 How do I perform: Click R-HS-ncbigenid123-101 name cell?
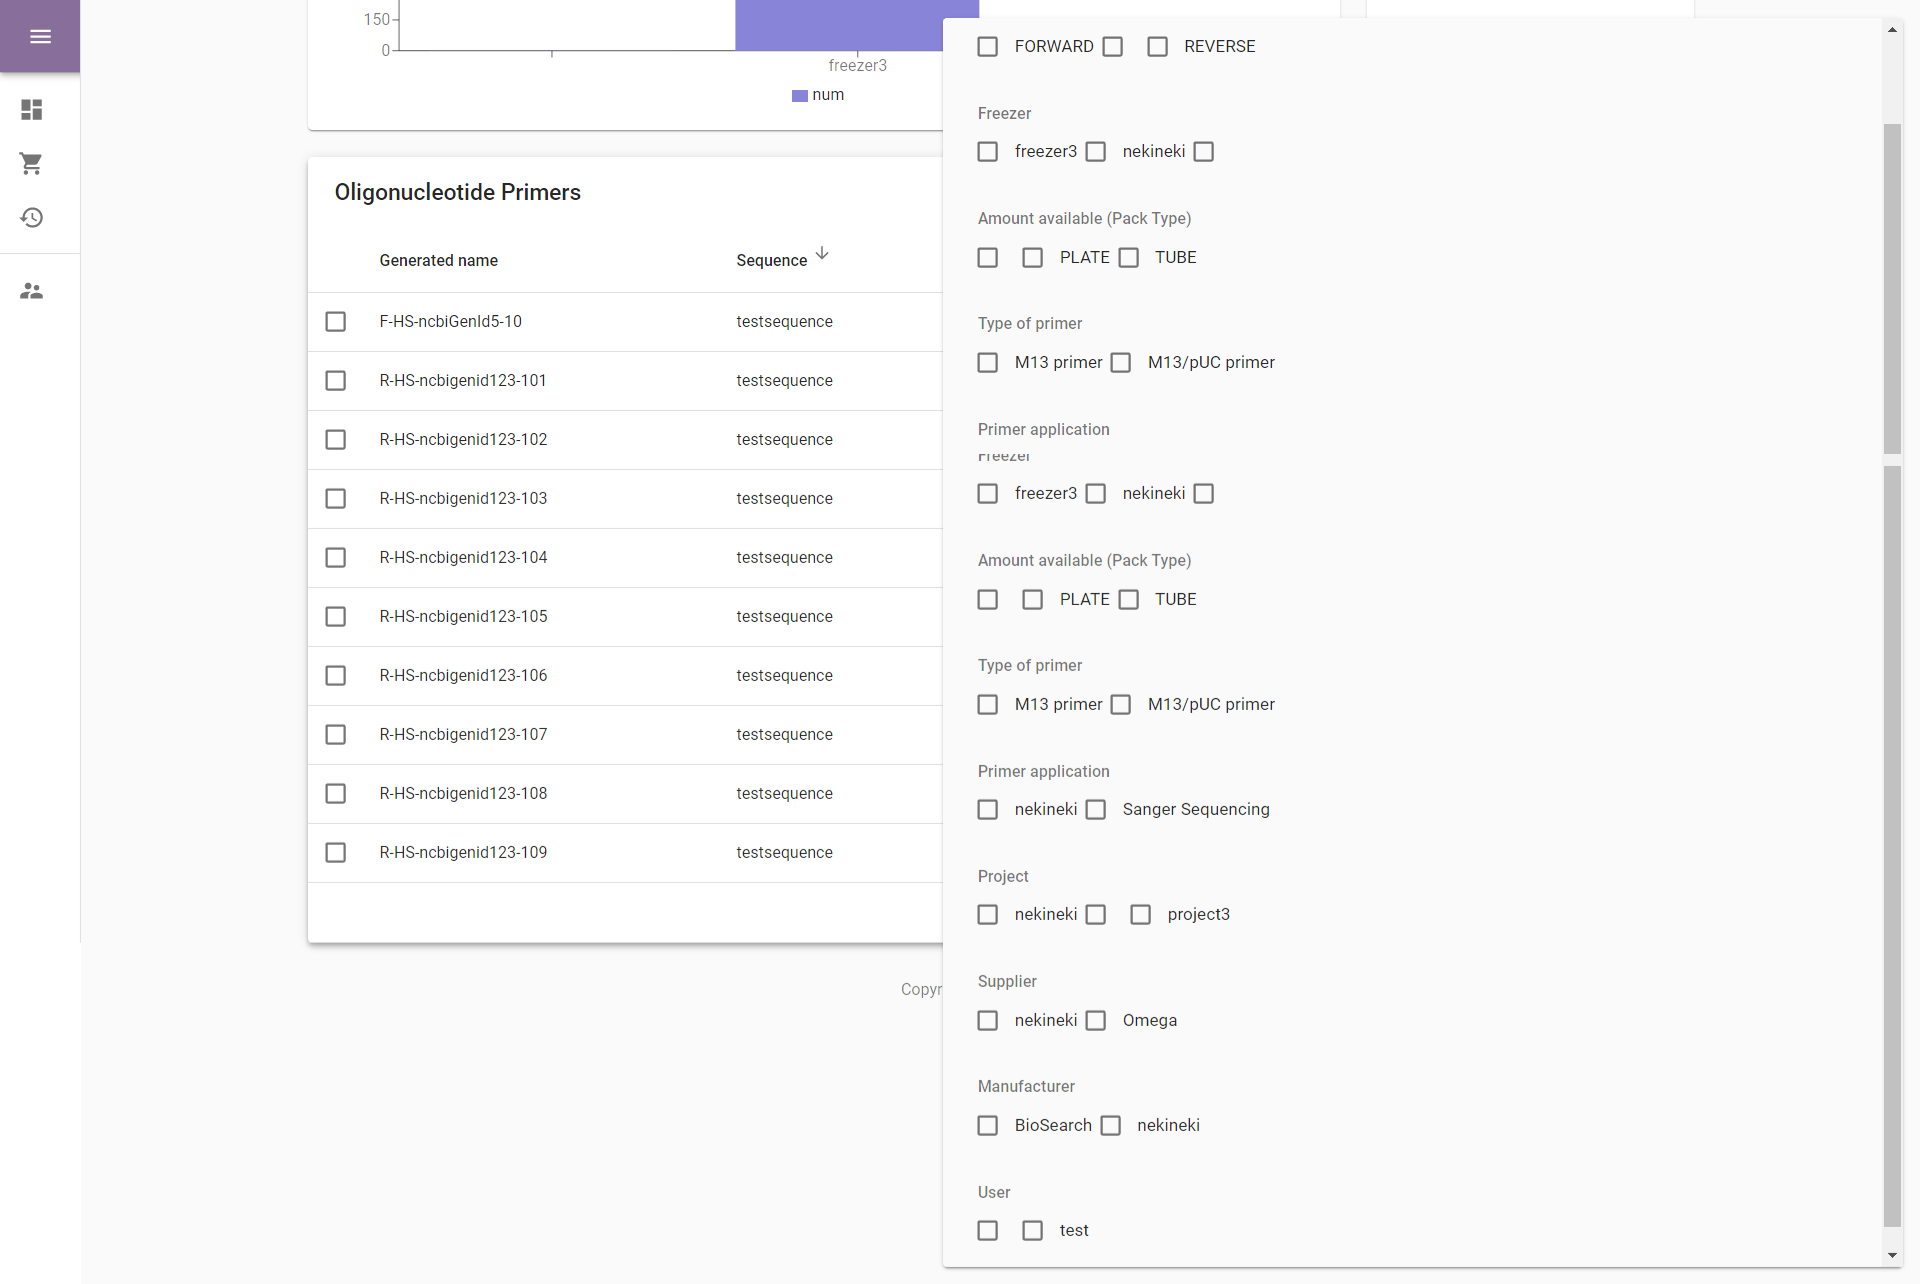463,381
